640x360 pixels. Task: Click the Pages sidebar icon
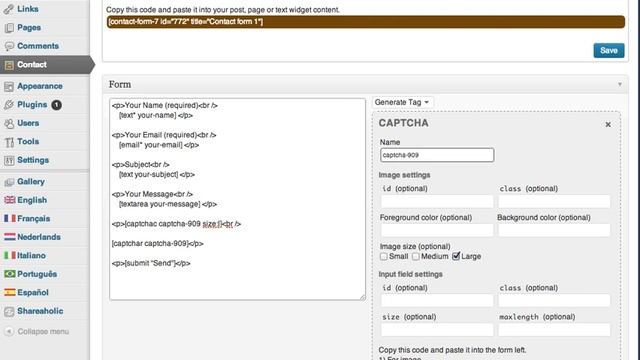9,28
